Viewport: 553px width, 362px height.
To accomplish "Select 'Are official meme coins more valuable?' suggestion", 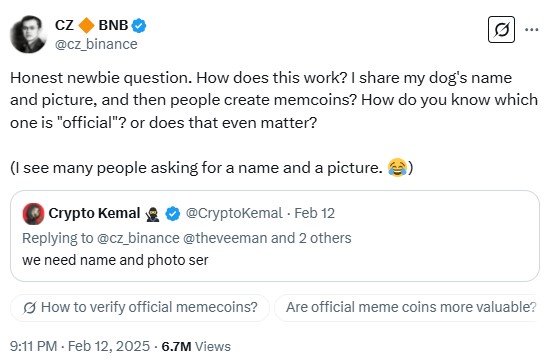I will (x=406, y=308).
